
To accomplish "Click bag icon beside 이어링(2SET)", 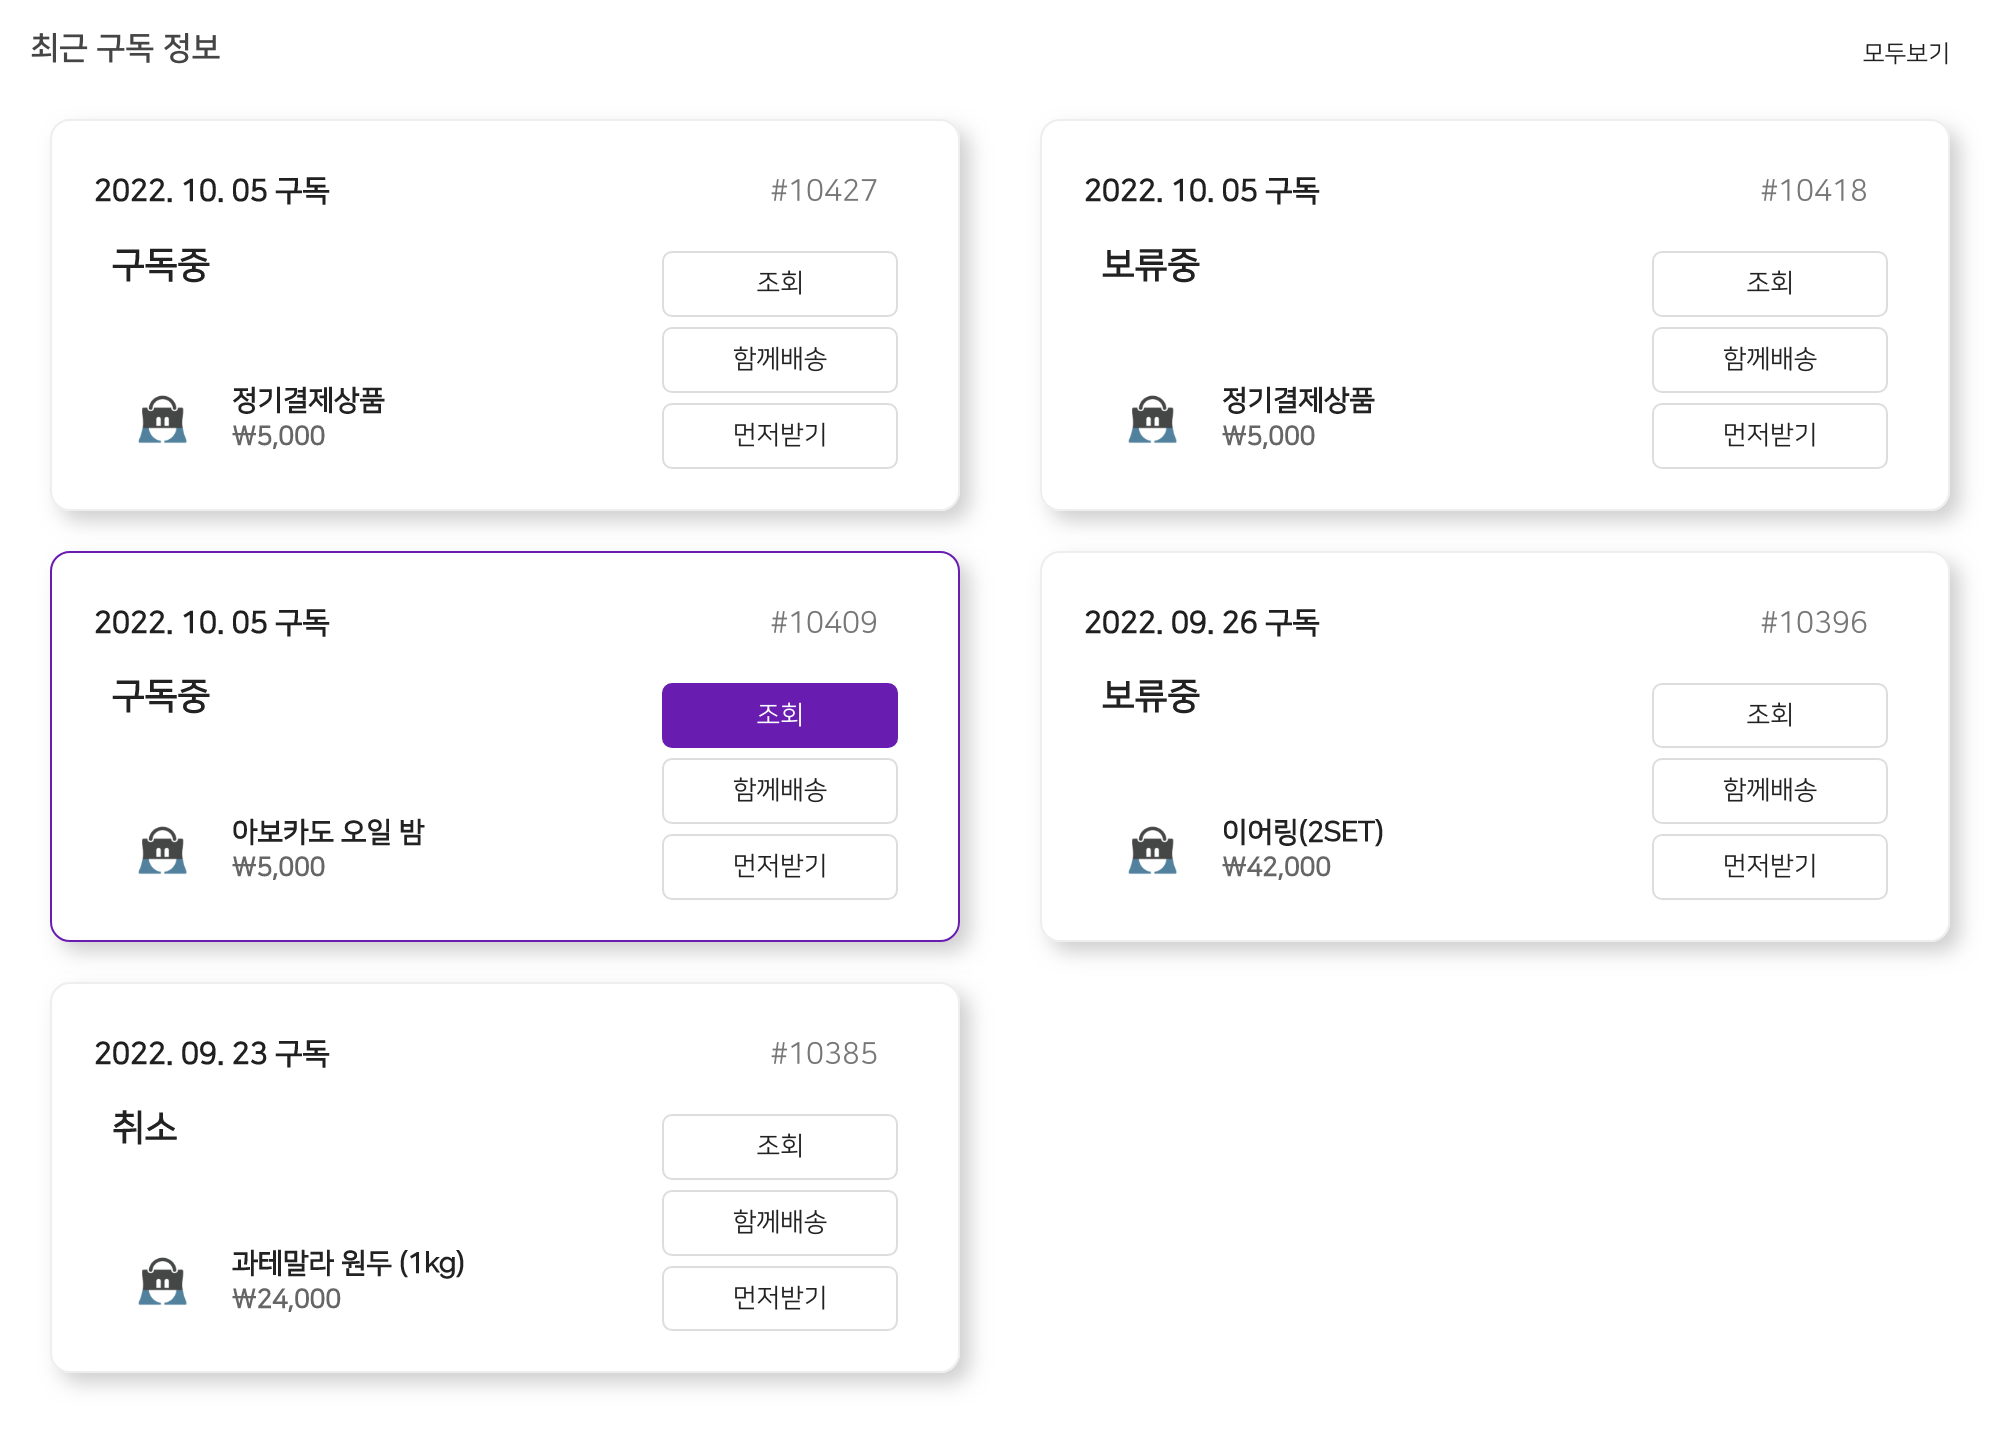I will pyautogui.click(x=1152, y=850).
